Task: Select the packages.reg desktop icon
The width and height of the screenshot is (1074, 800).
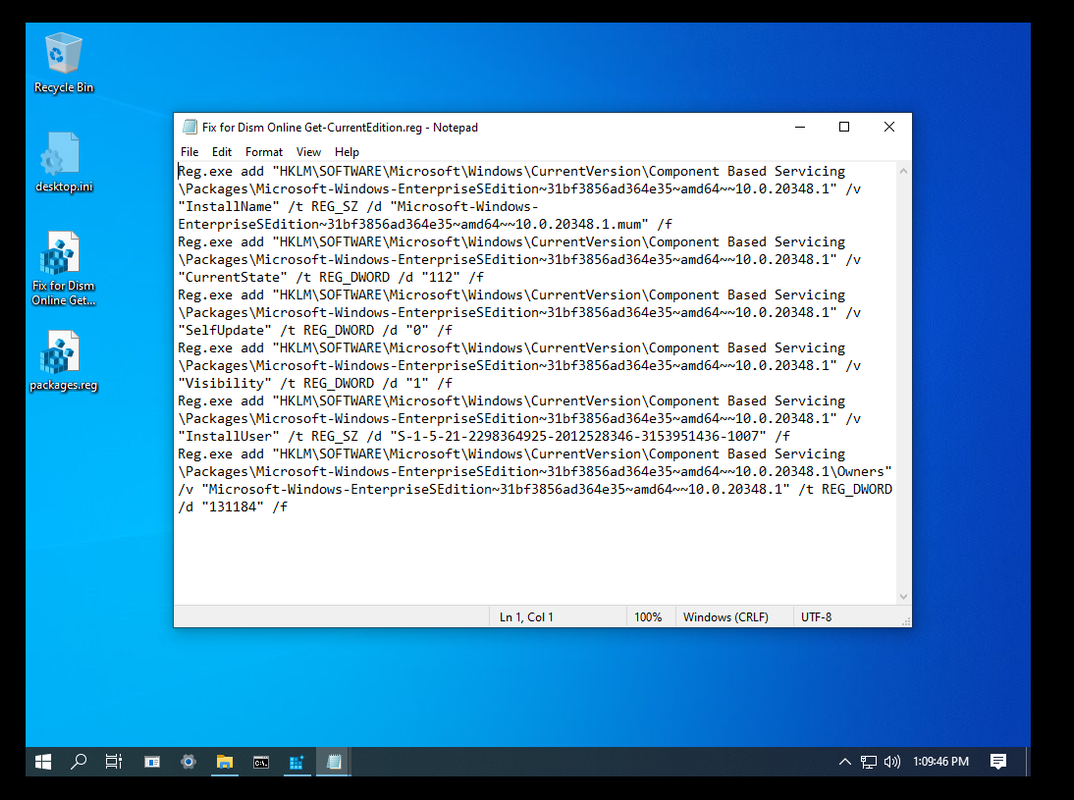Action: (63, 361)
